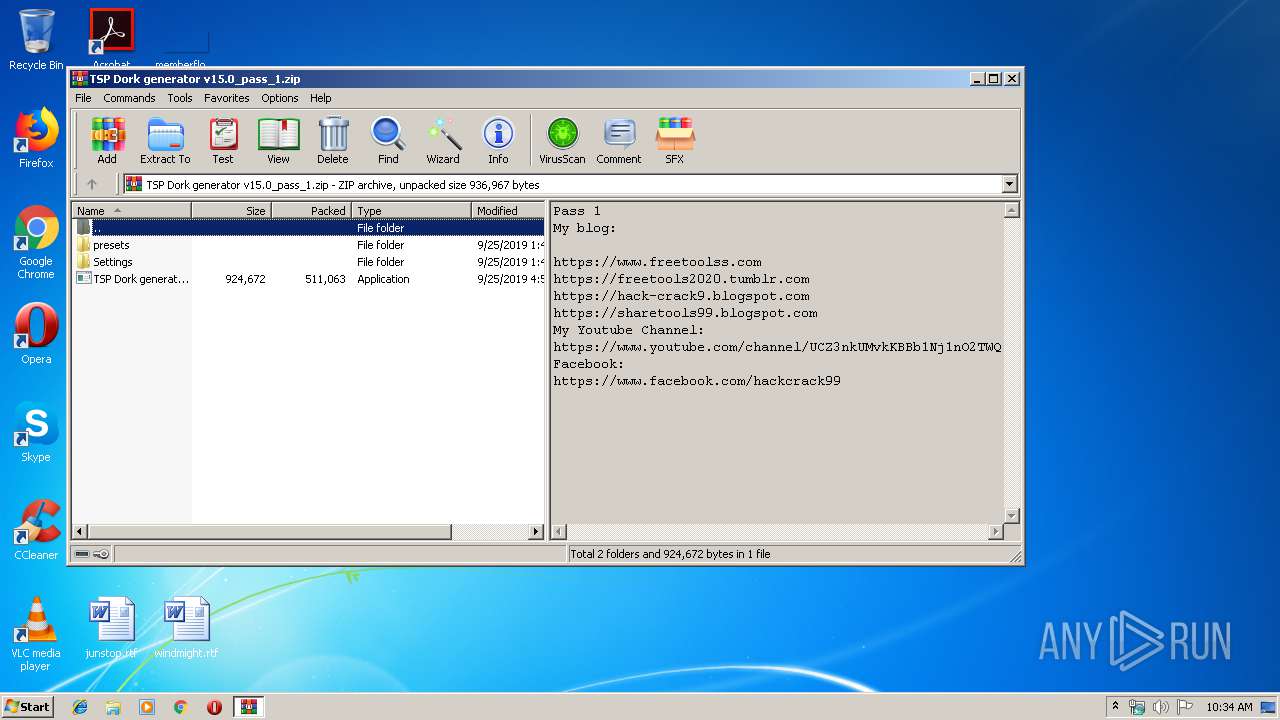Click freetoolss.com URL in comment
The width and height of the screenshot is (1280, 720).
(x=657, y=262)
